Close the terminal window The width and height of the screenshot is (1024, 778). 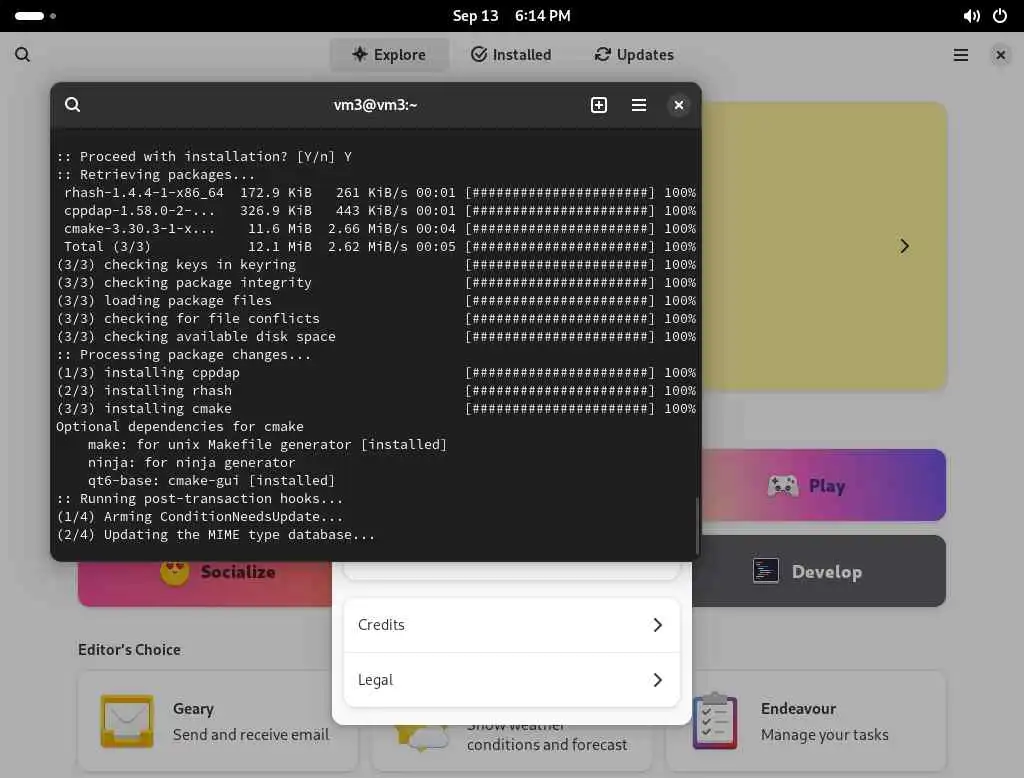(x=679, y=105)
